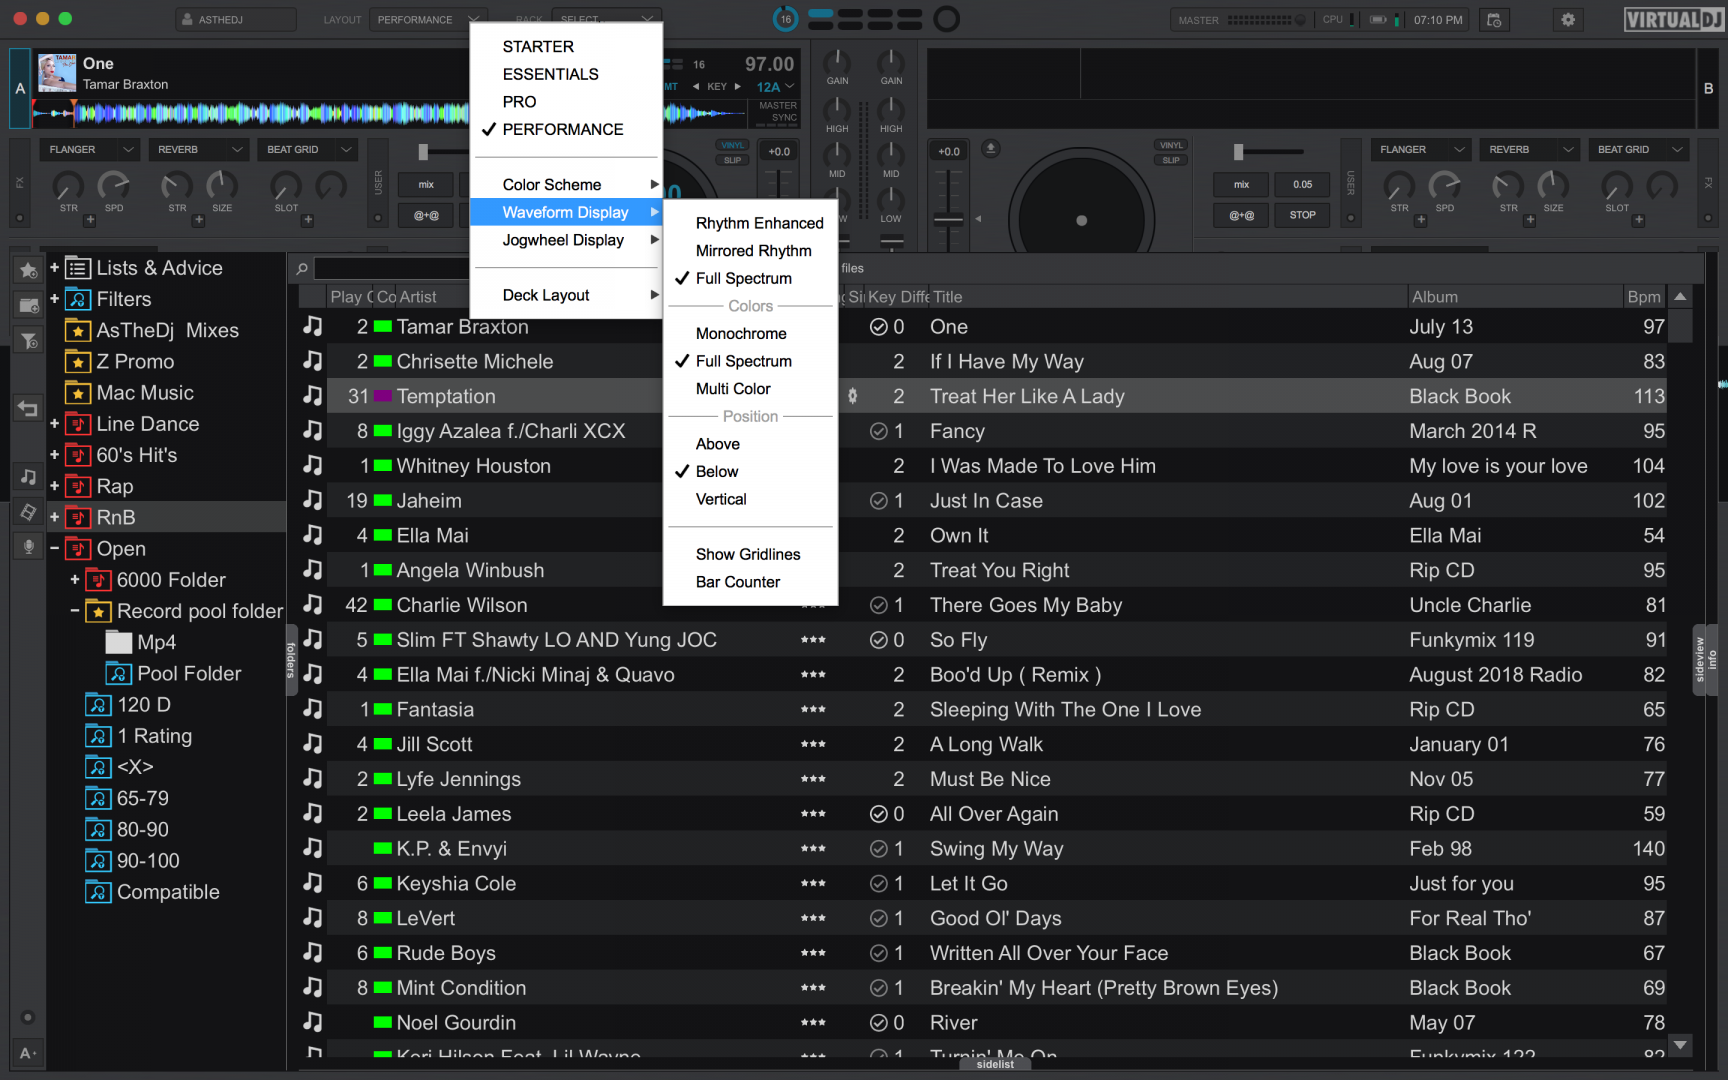
Task: Open Color Scheme submenu
Action: [566, 185]
